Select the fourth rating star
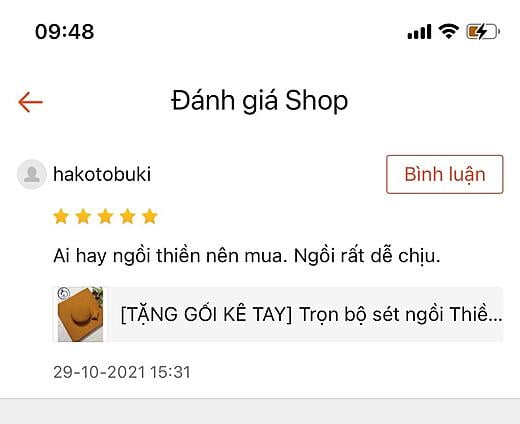The height and width of the screenshot is (424, 520). [x=128, y=216]
